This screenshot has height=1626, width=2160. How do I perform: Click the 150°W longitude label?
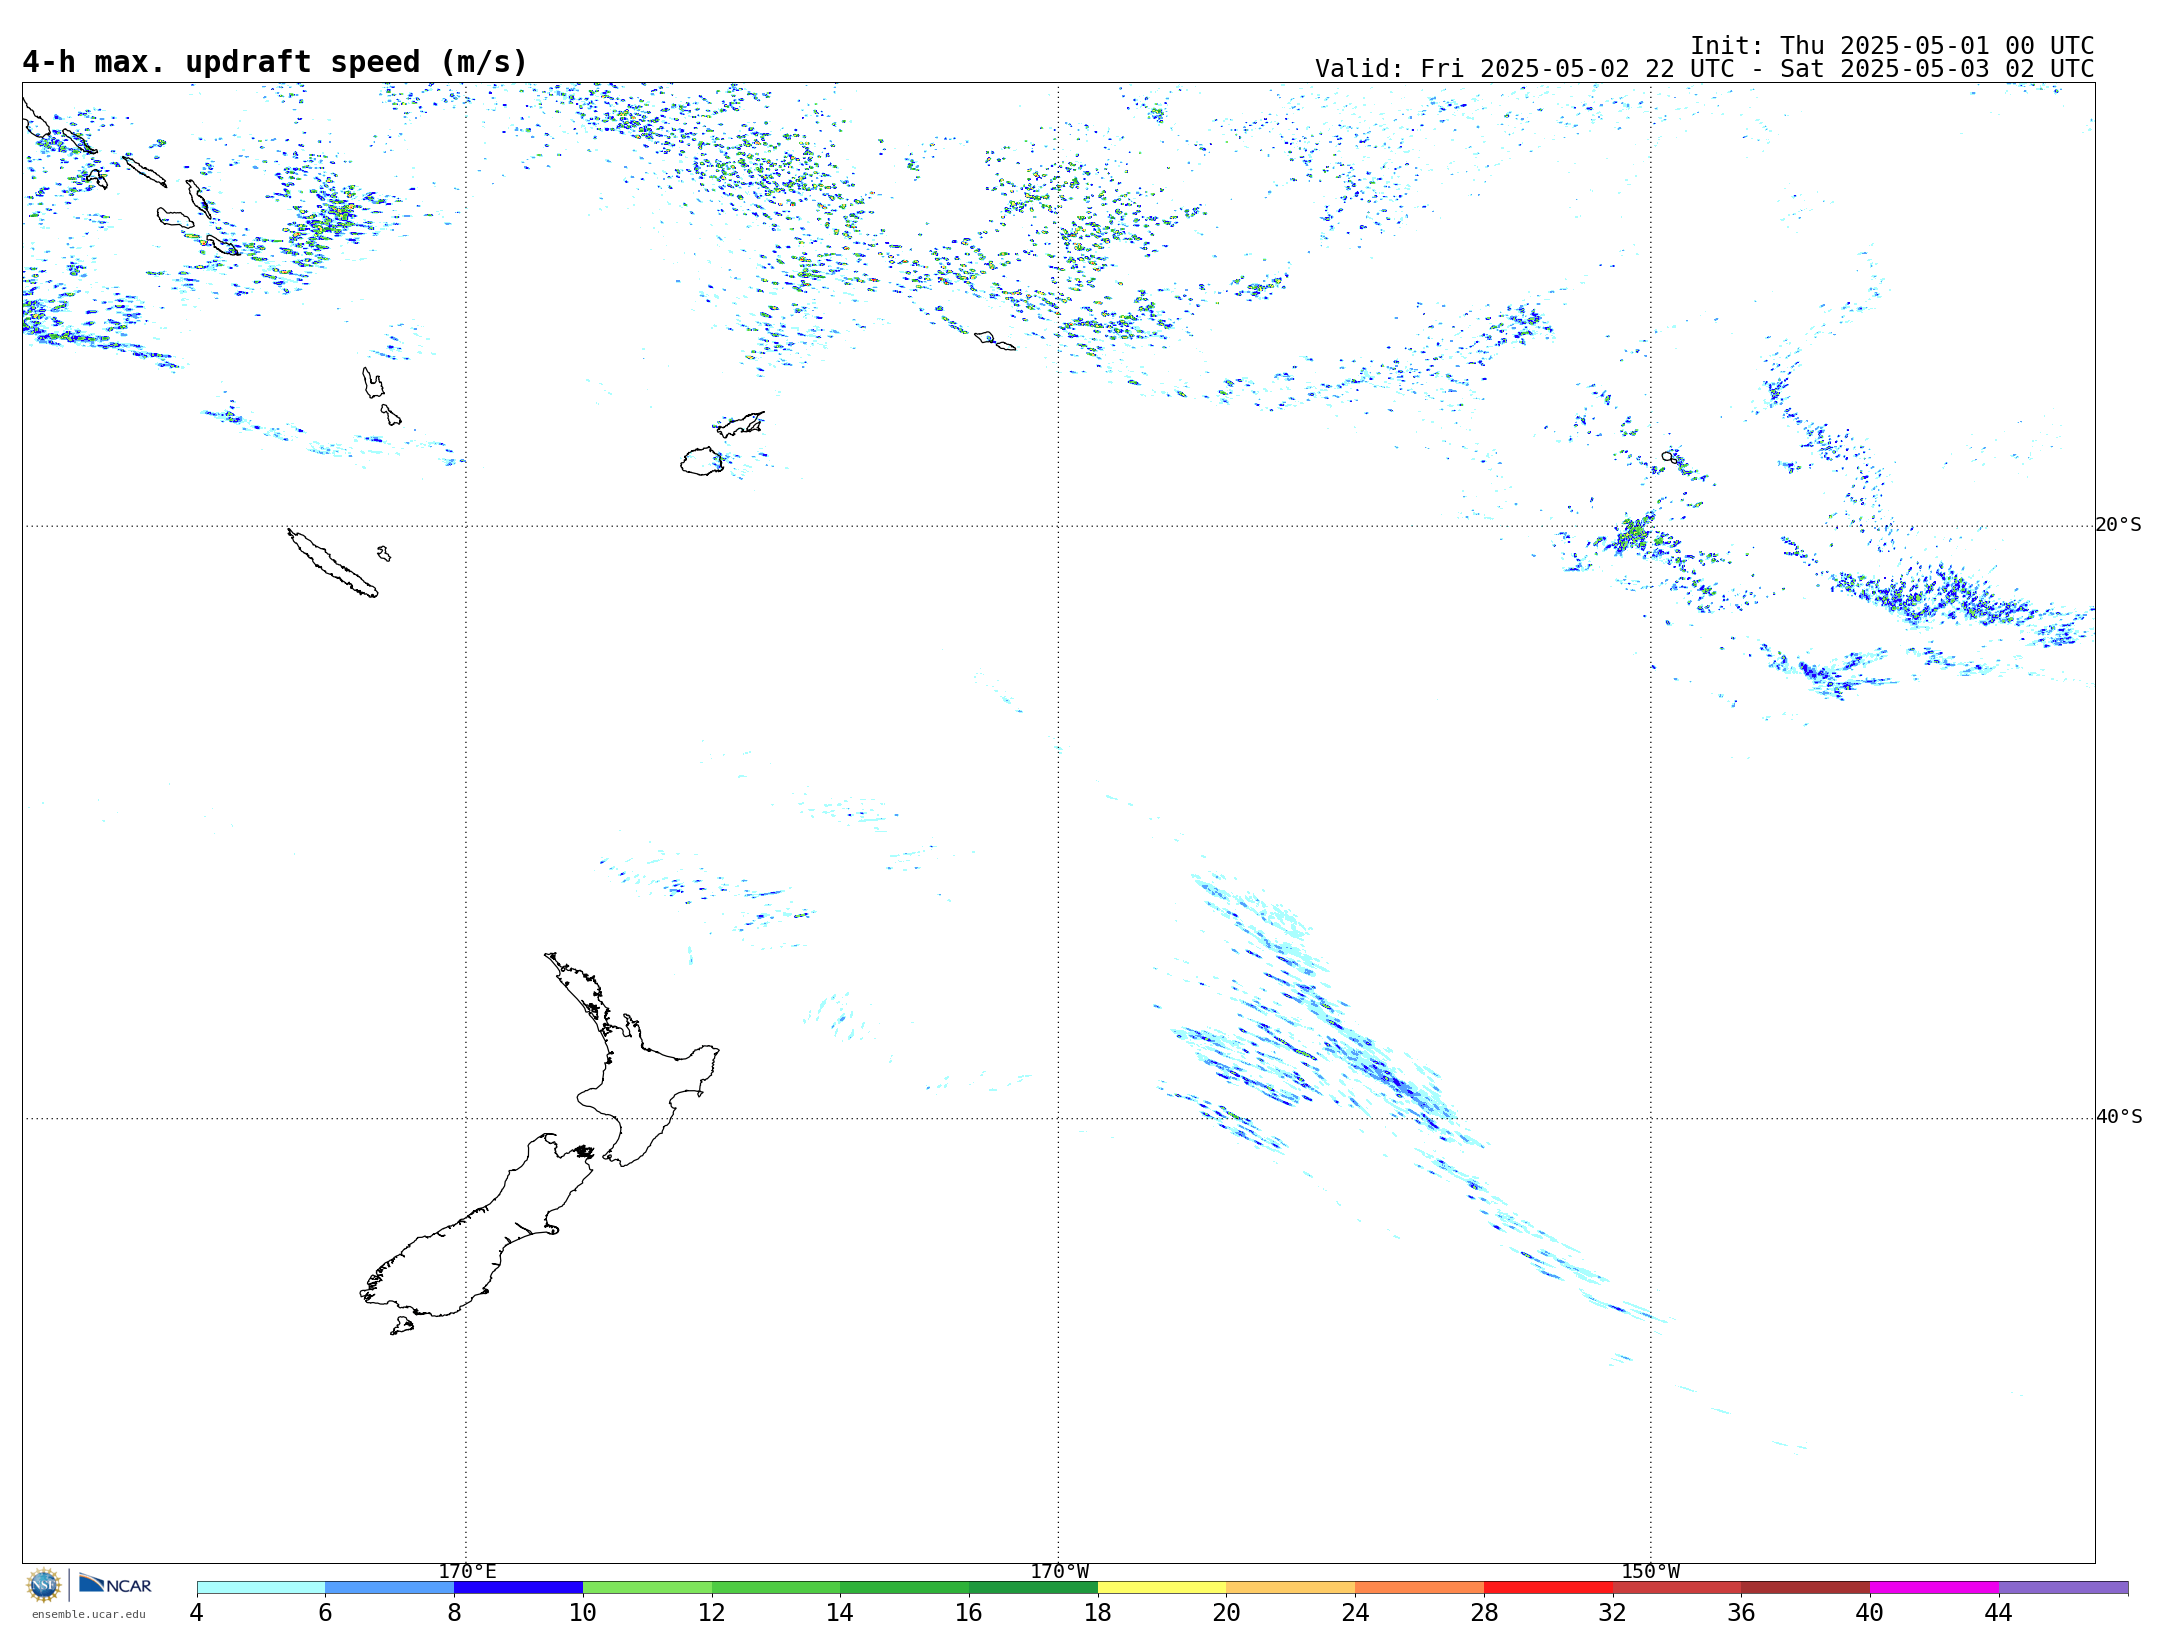tap(1651, 1572)
